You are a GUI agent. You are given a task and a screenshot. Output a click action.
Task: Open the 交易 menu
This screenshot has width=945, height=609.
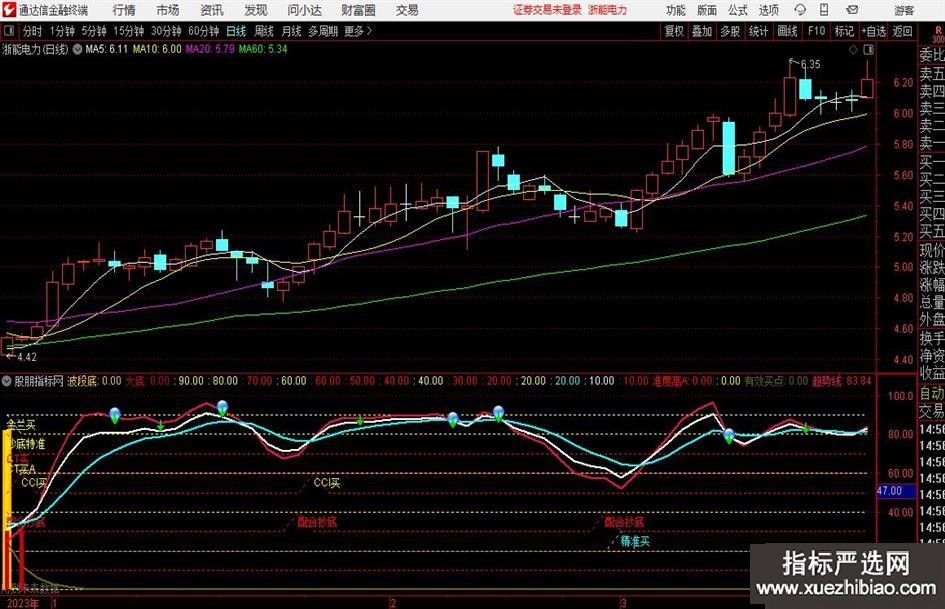[407, 10]
